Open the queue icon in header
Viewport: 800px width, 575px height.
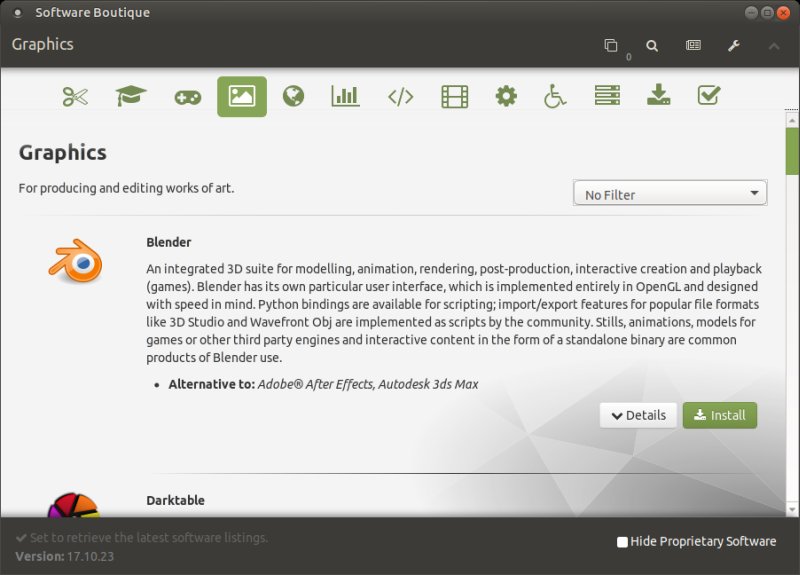[x=611, y=45]
